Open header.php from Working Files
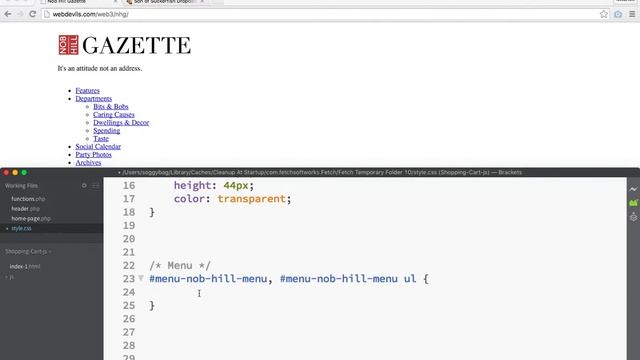This screenshot has width=640, height=360. click(25, 209)
